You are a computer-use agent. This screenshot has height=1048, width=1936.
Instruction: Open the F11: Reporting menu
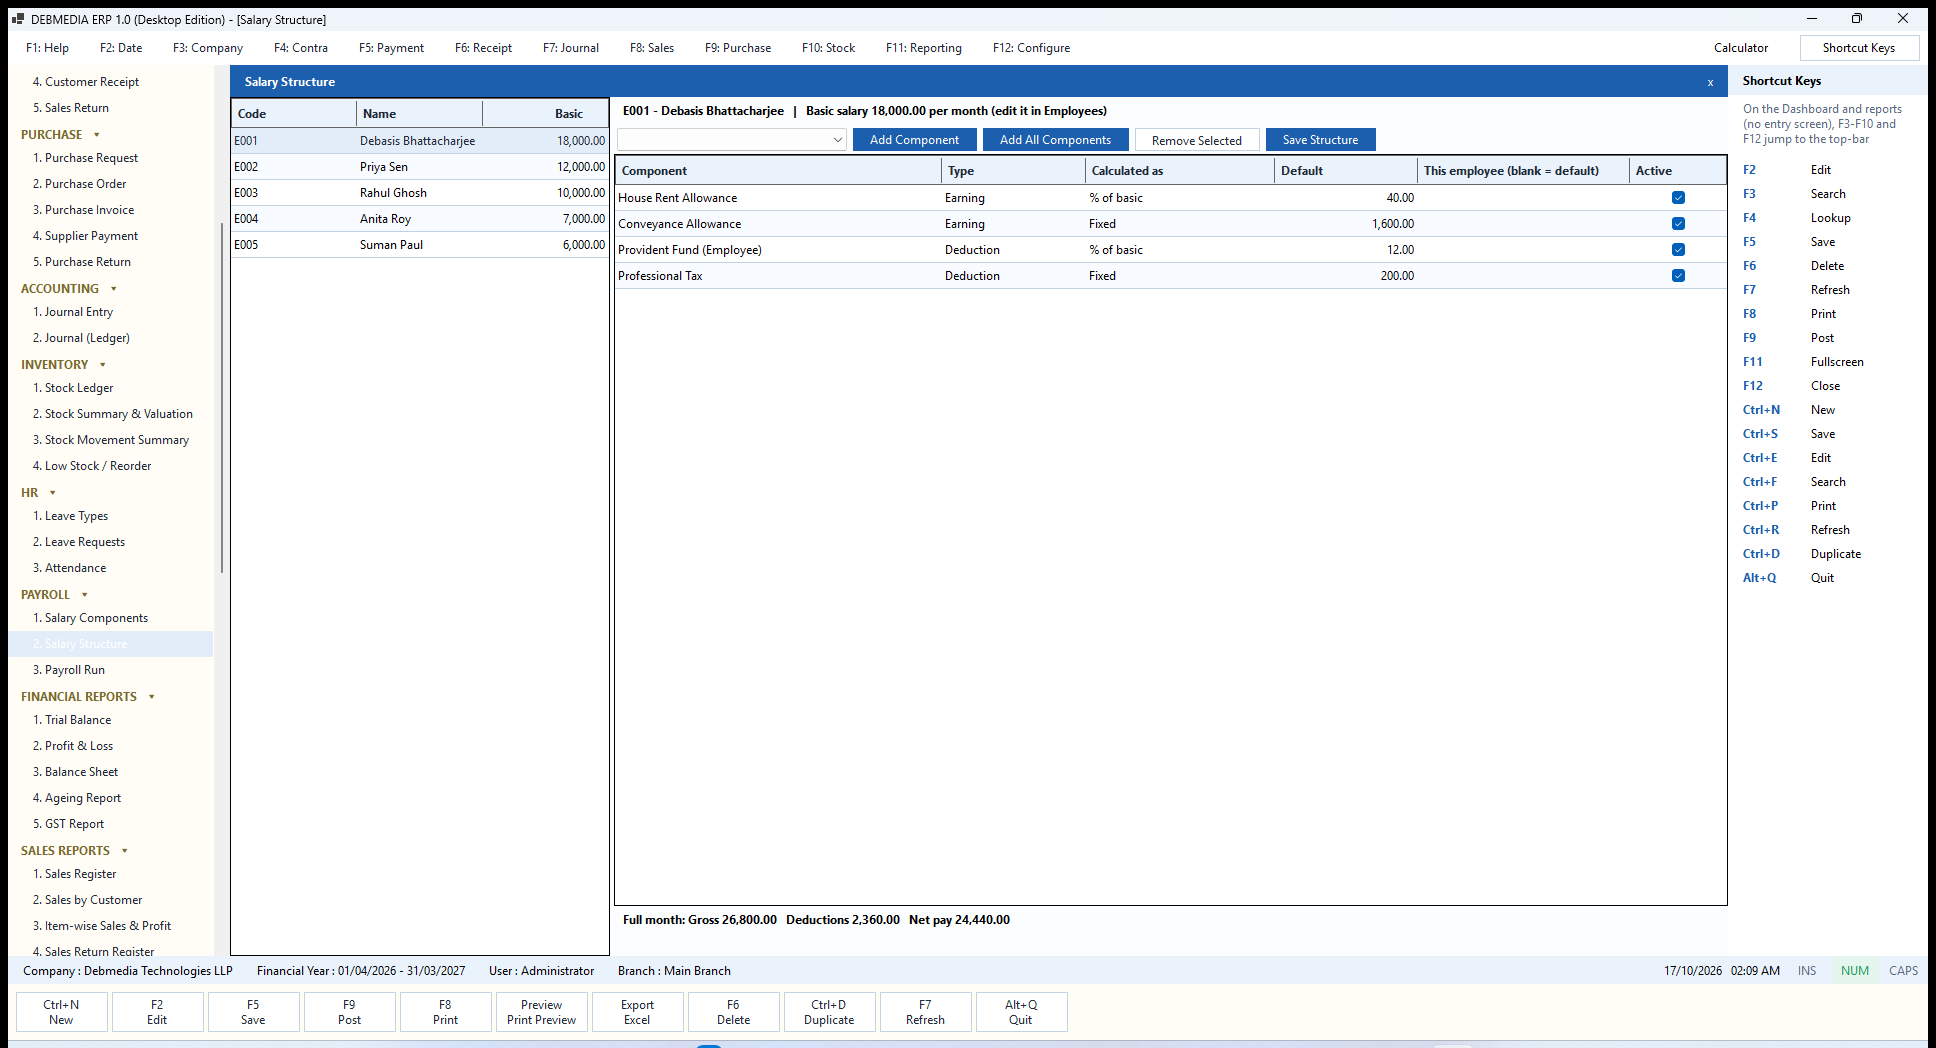point(924,48)
